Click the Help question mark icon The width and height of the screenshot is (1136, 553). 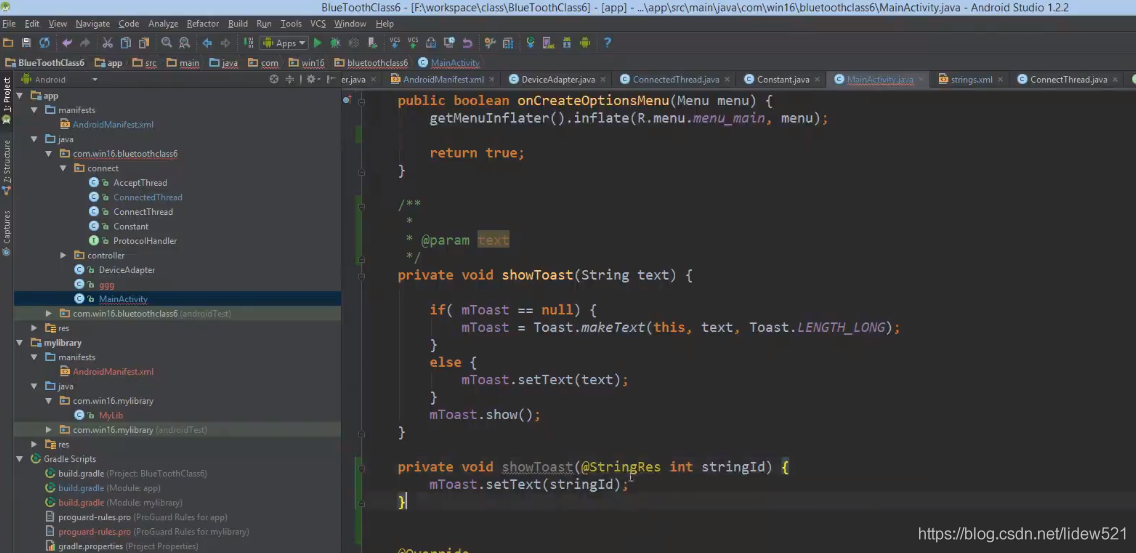click(607, 43)
